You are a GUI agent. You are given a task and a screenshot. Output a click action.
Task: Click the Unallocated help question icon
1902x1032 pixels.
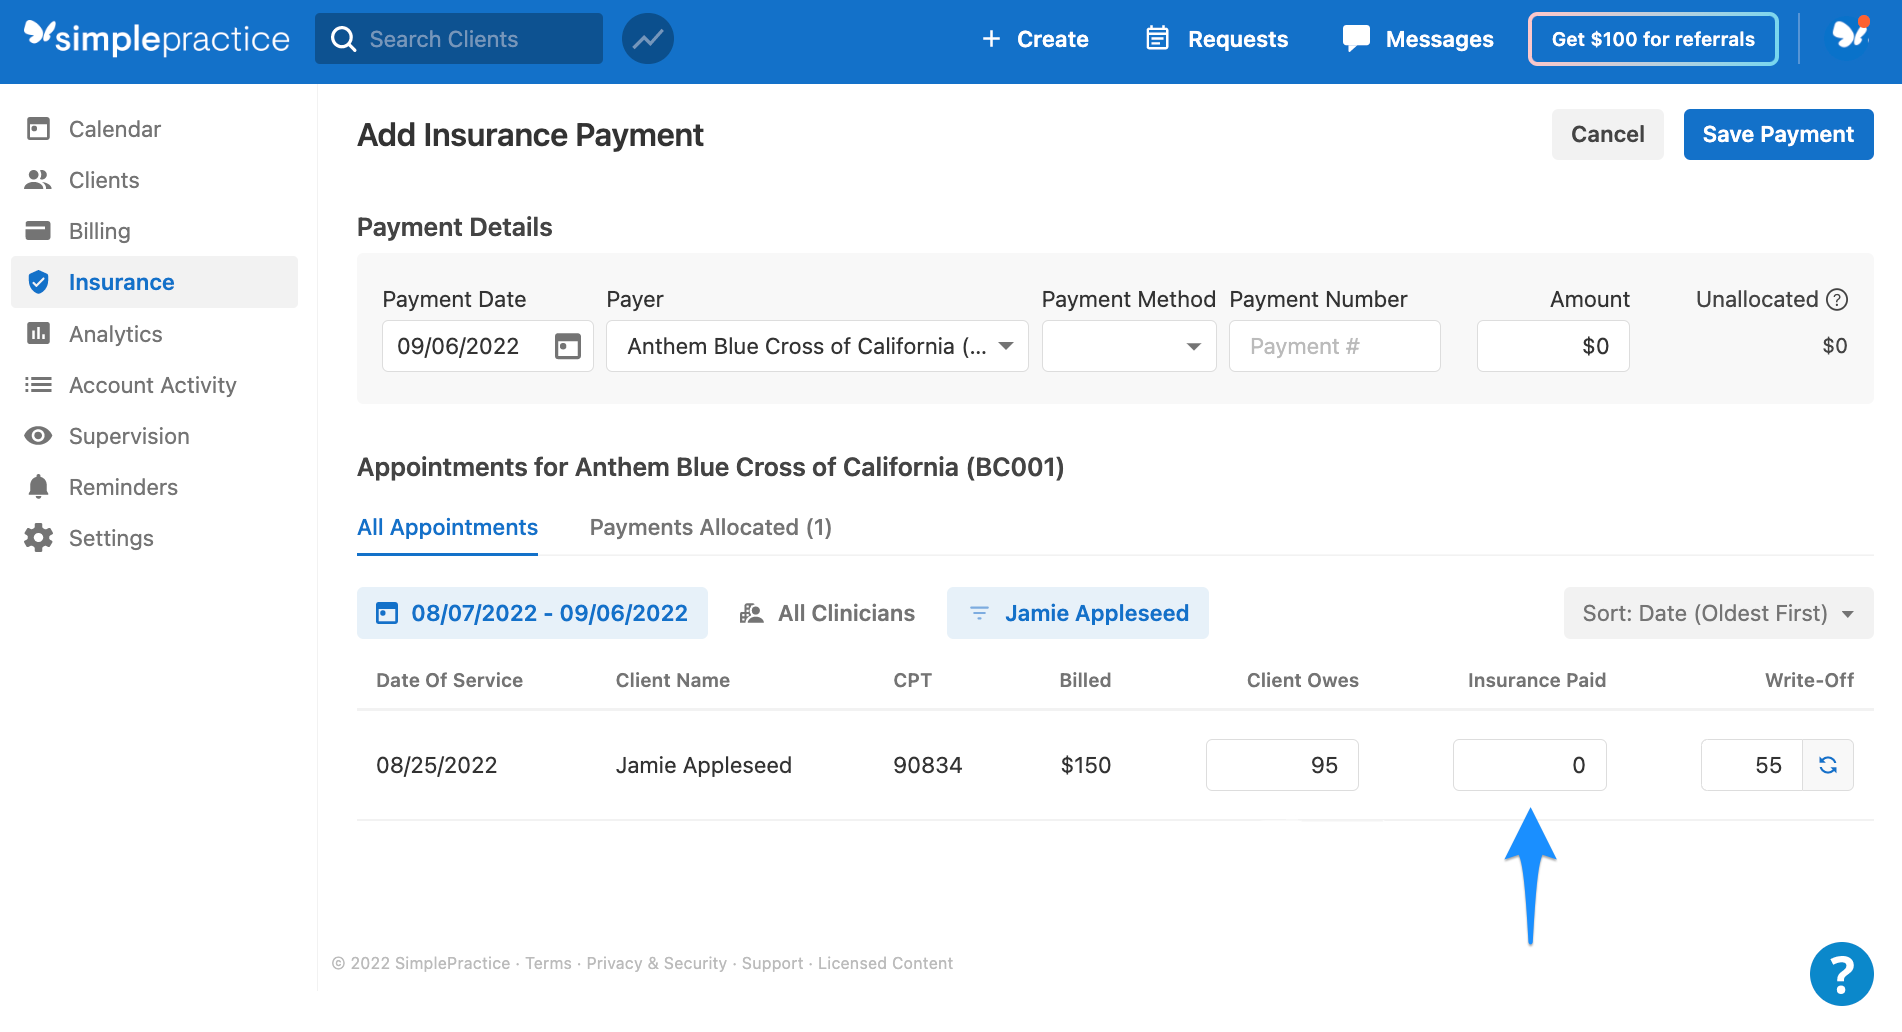click(1837, 299)
